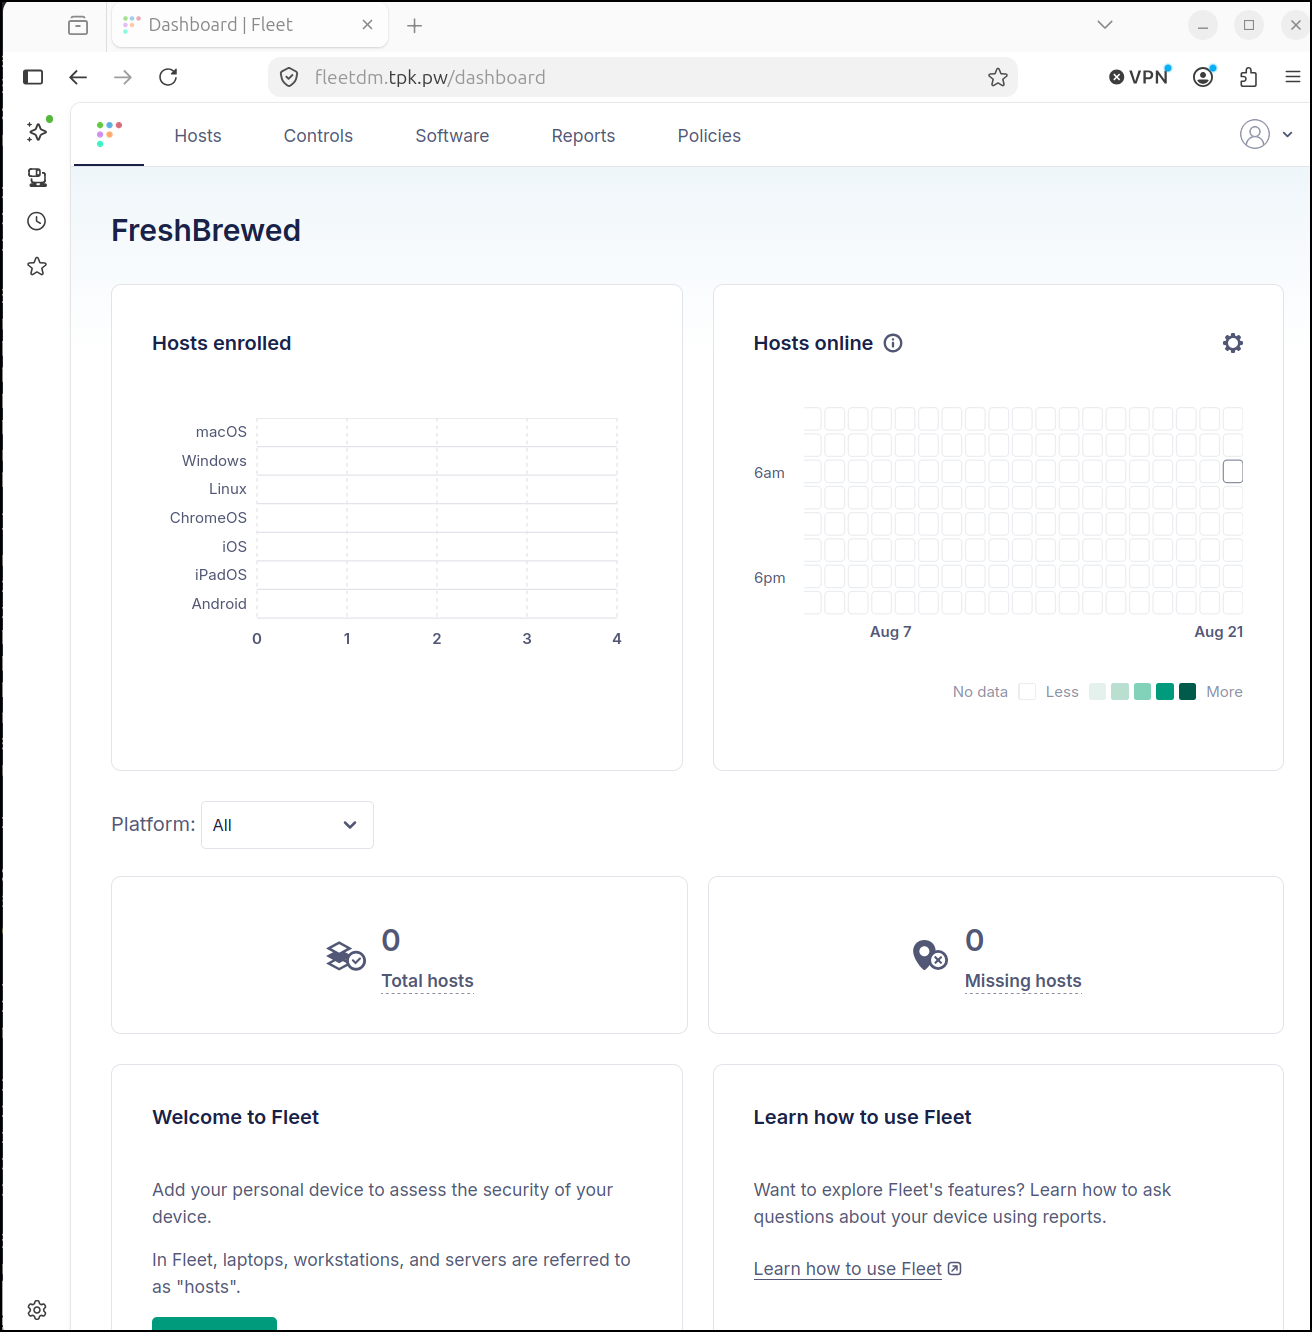Toggle the browser sidebar panel icon
The width and height of the screenshot is (1312, 1332).
[x=33, y=77]
